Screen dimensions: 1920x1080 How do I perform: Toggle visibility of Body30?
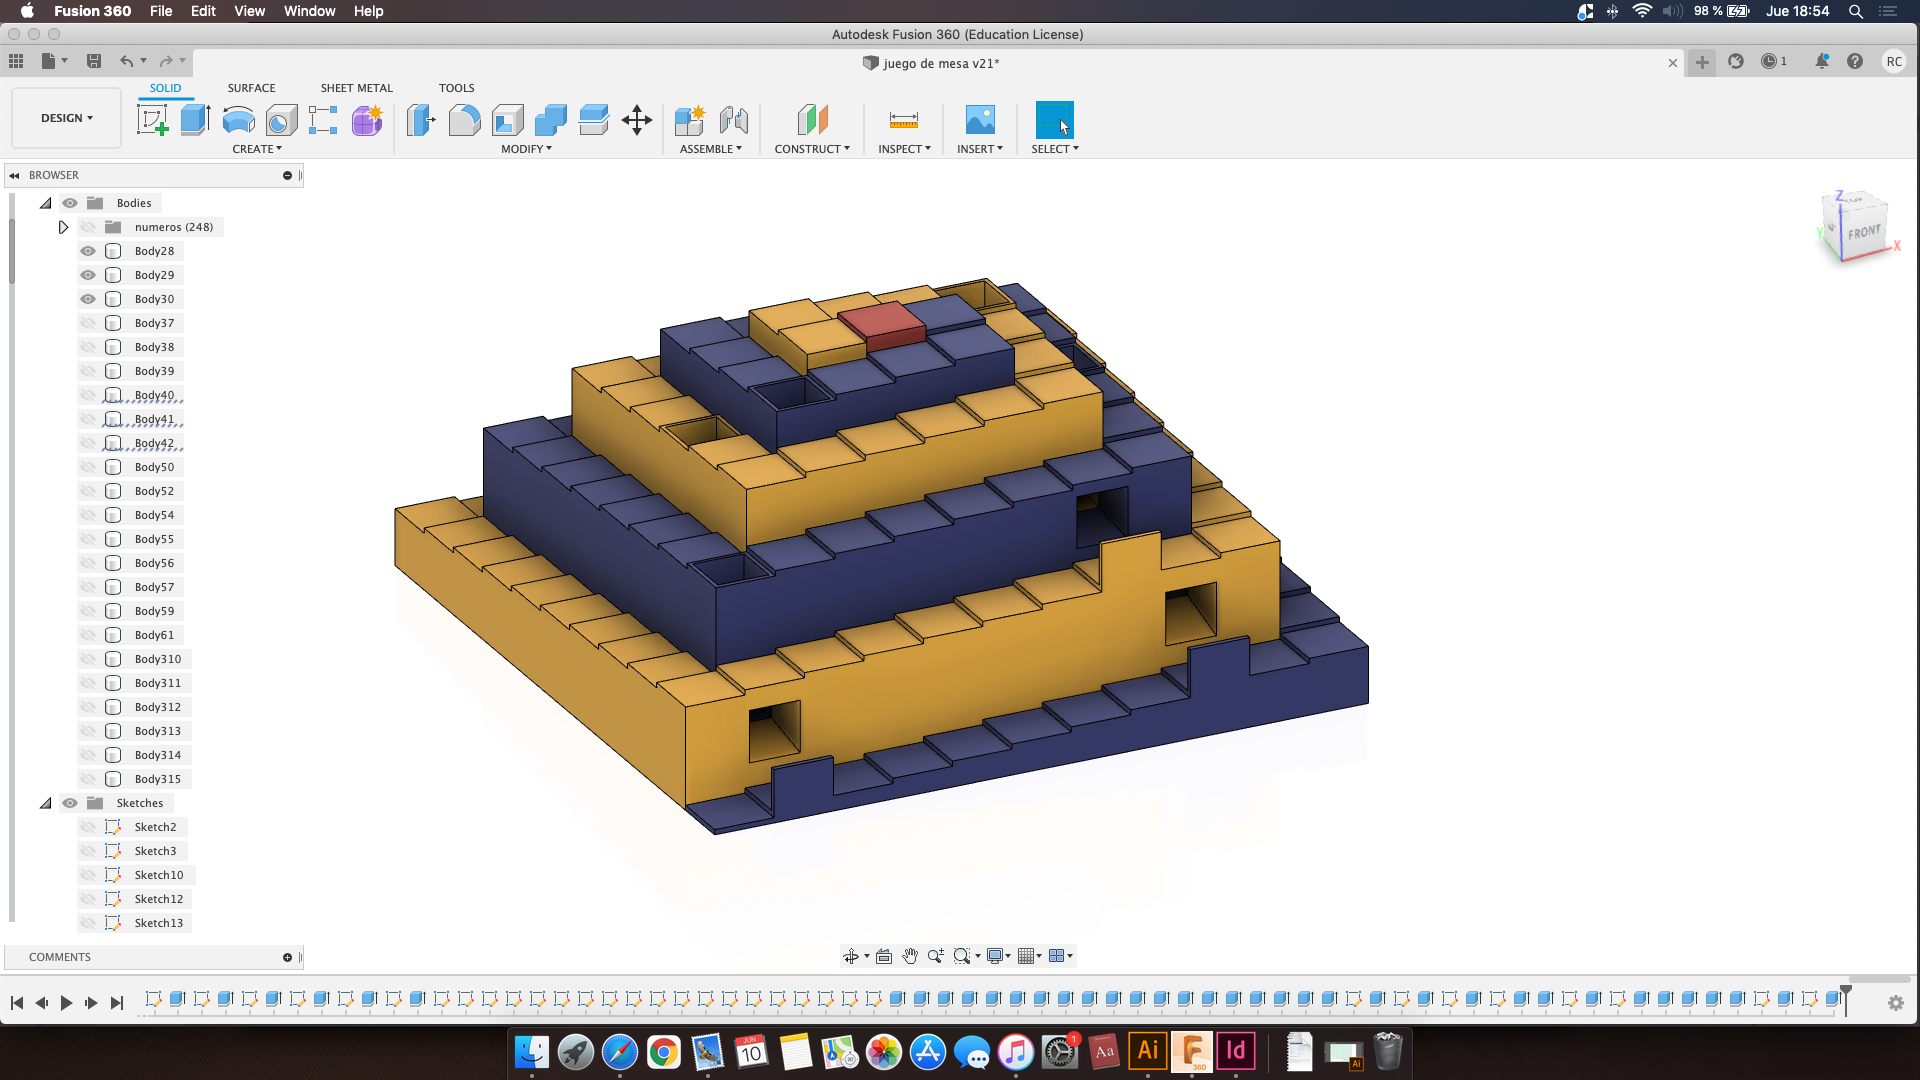(88, 298)
